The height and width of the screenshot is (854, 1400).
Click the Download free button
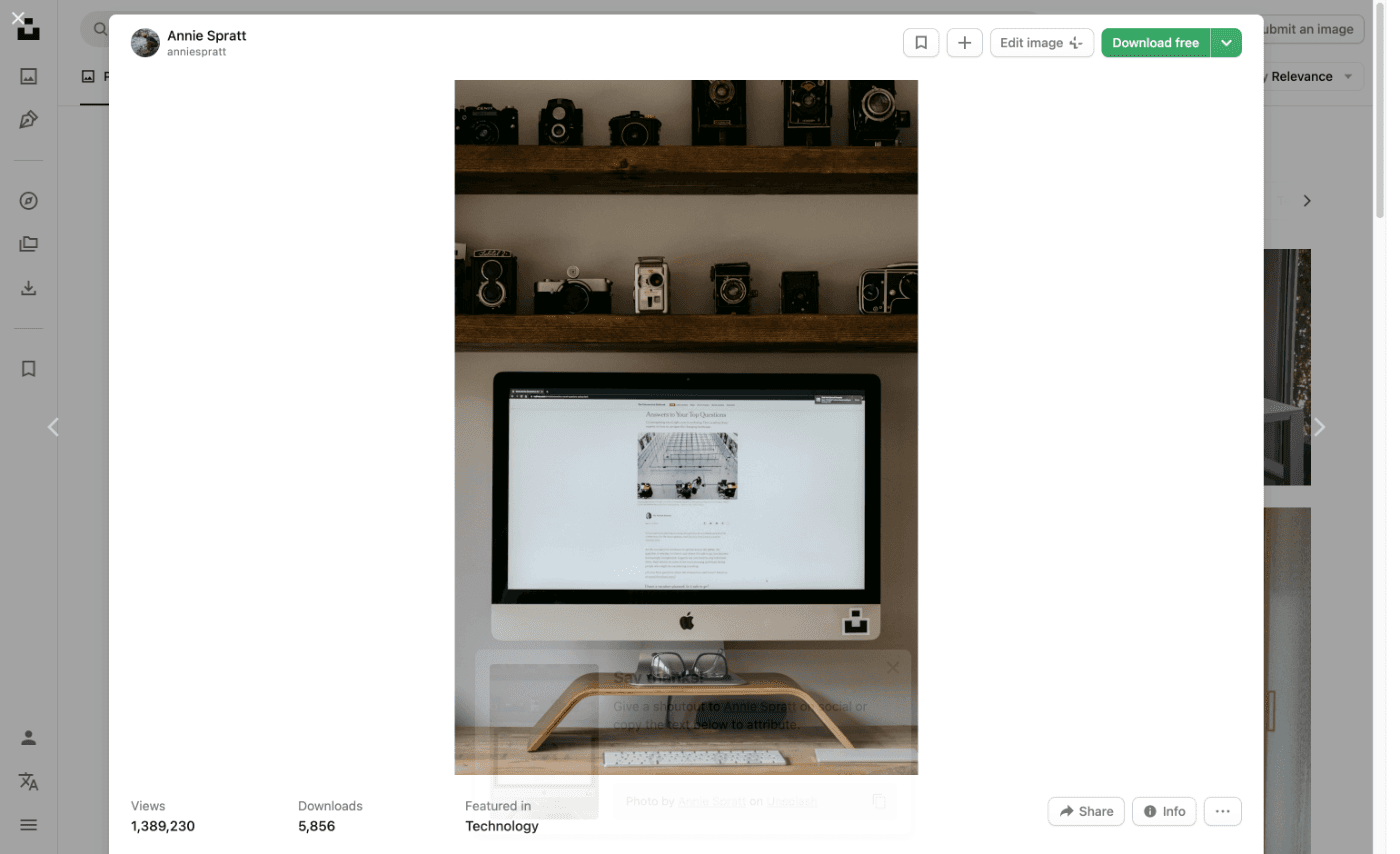1155,43
